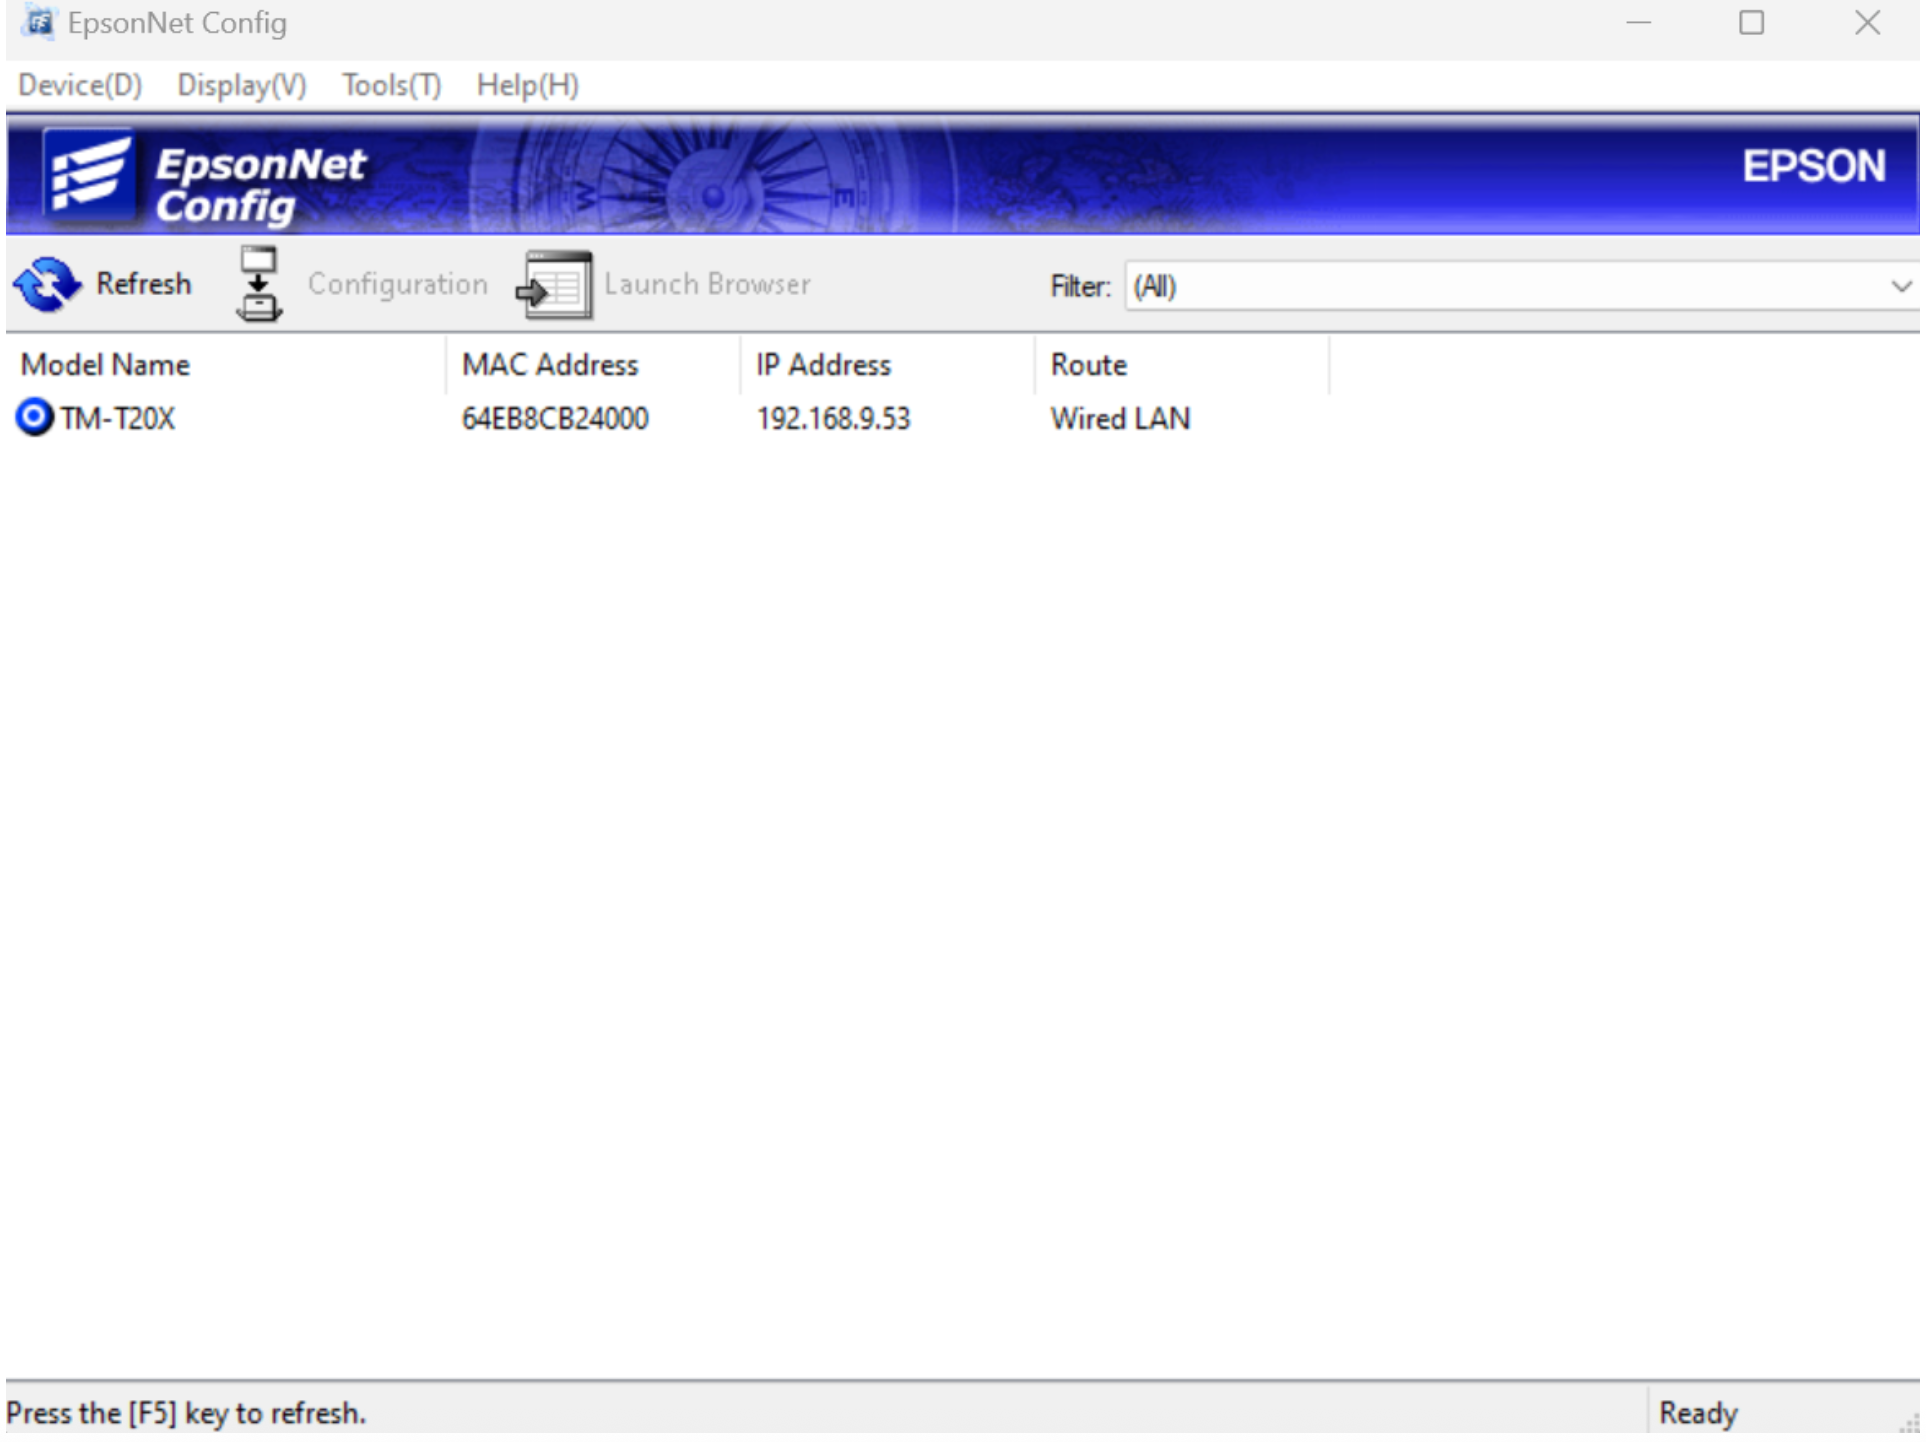
Task: Click the Refresh arrows icon
Action: [x=46, y=285]
